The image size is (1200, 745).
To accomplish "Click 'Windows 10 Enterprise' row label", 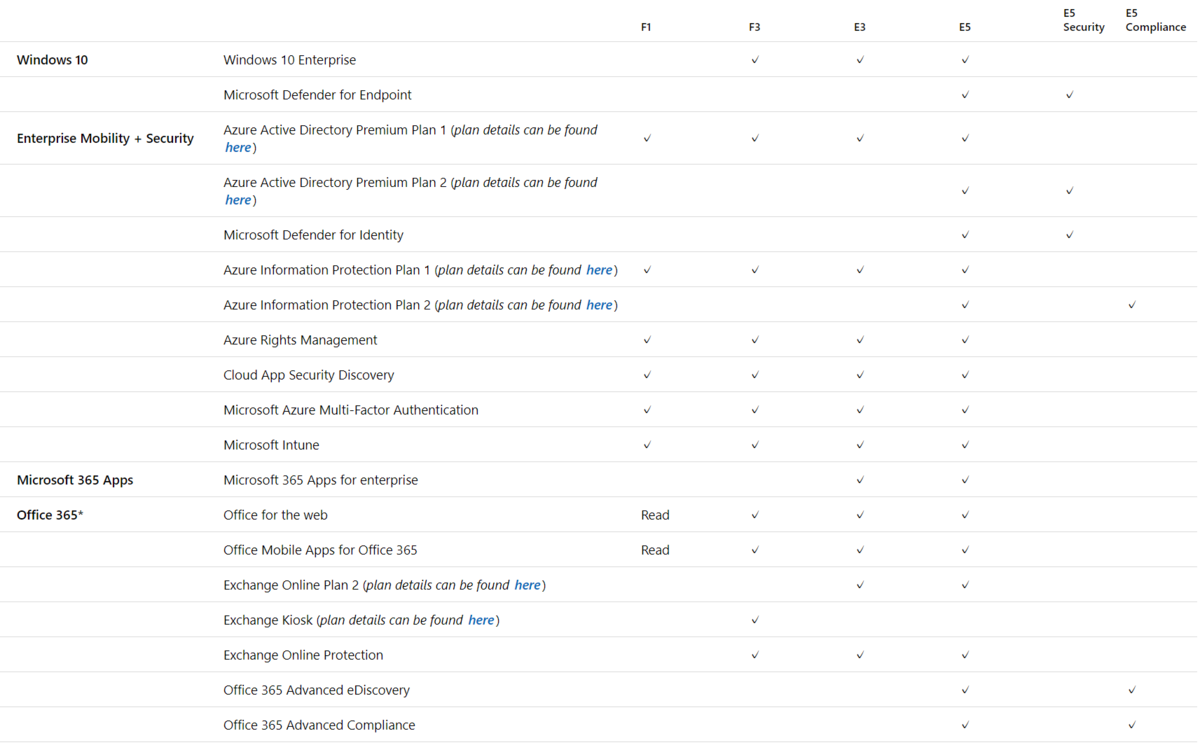I will click(290, 60).
